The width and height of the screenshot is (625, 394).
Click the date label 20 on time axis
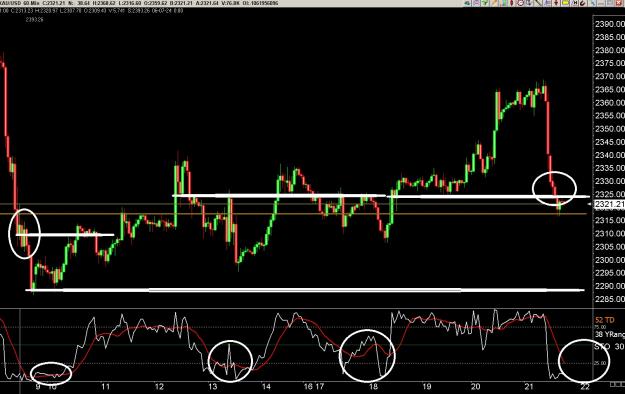476,386
